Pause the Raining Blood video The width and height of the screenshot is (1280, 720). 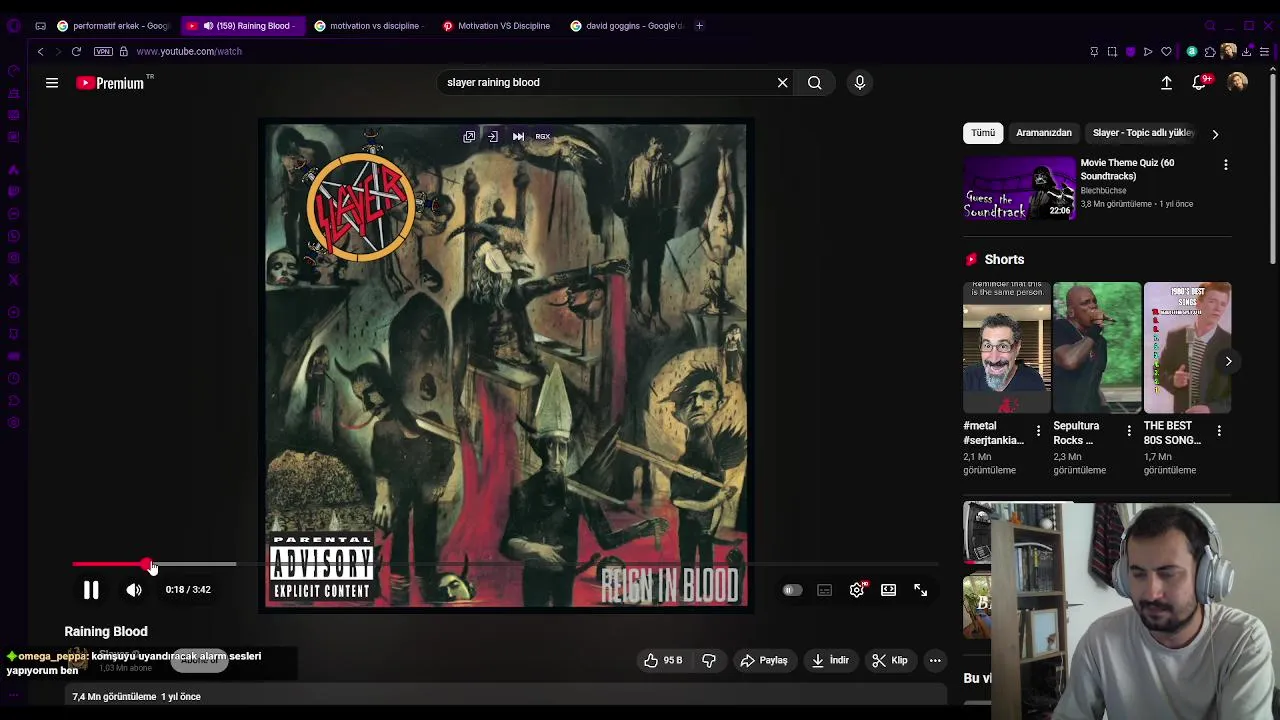91,590
